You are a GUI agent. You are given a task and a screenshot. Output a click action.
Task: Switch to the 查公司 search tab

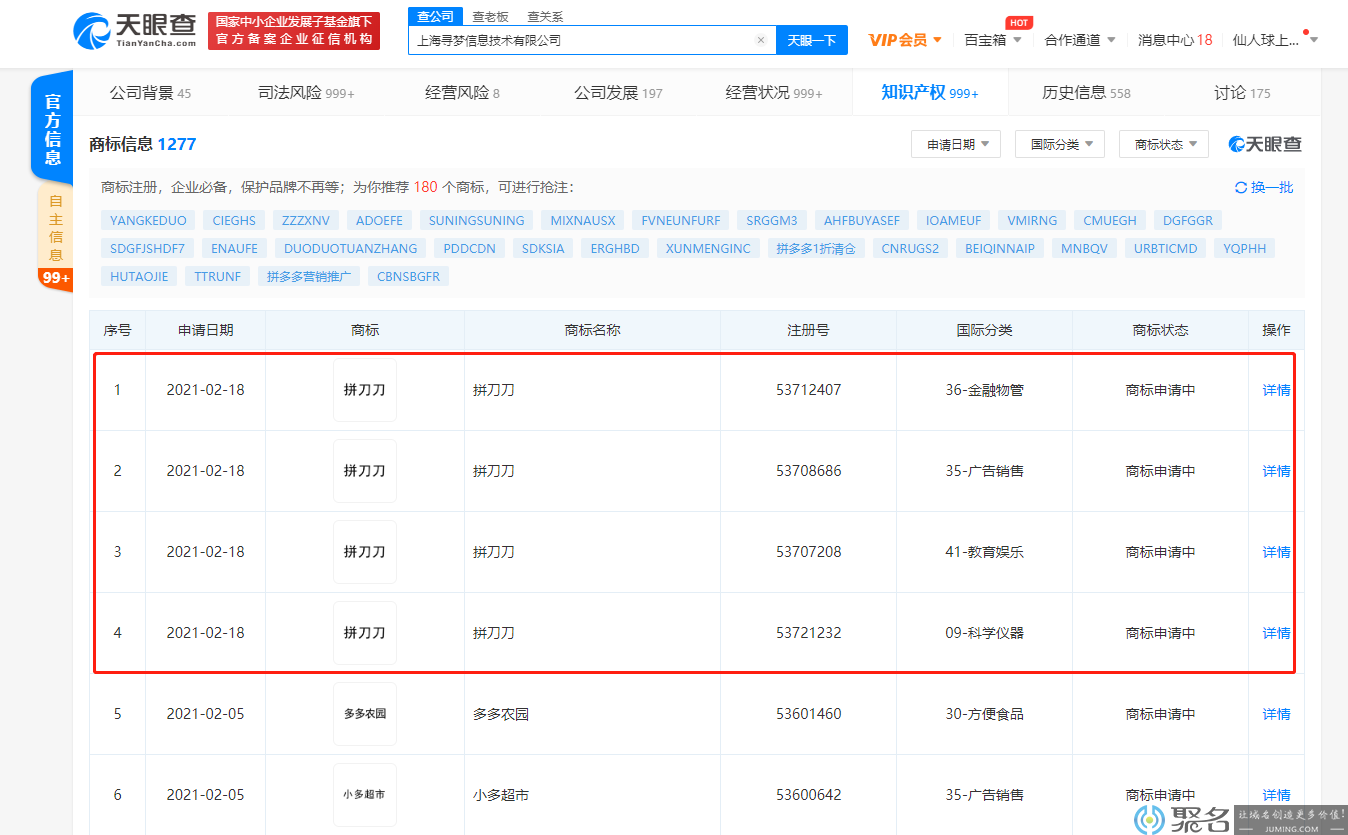click(435, 16)
